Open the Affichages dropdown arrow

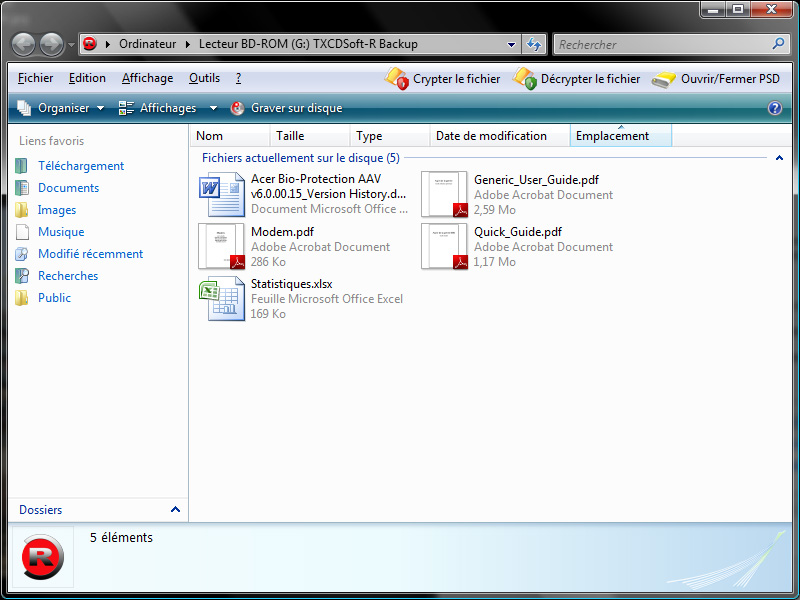point(213,108)
